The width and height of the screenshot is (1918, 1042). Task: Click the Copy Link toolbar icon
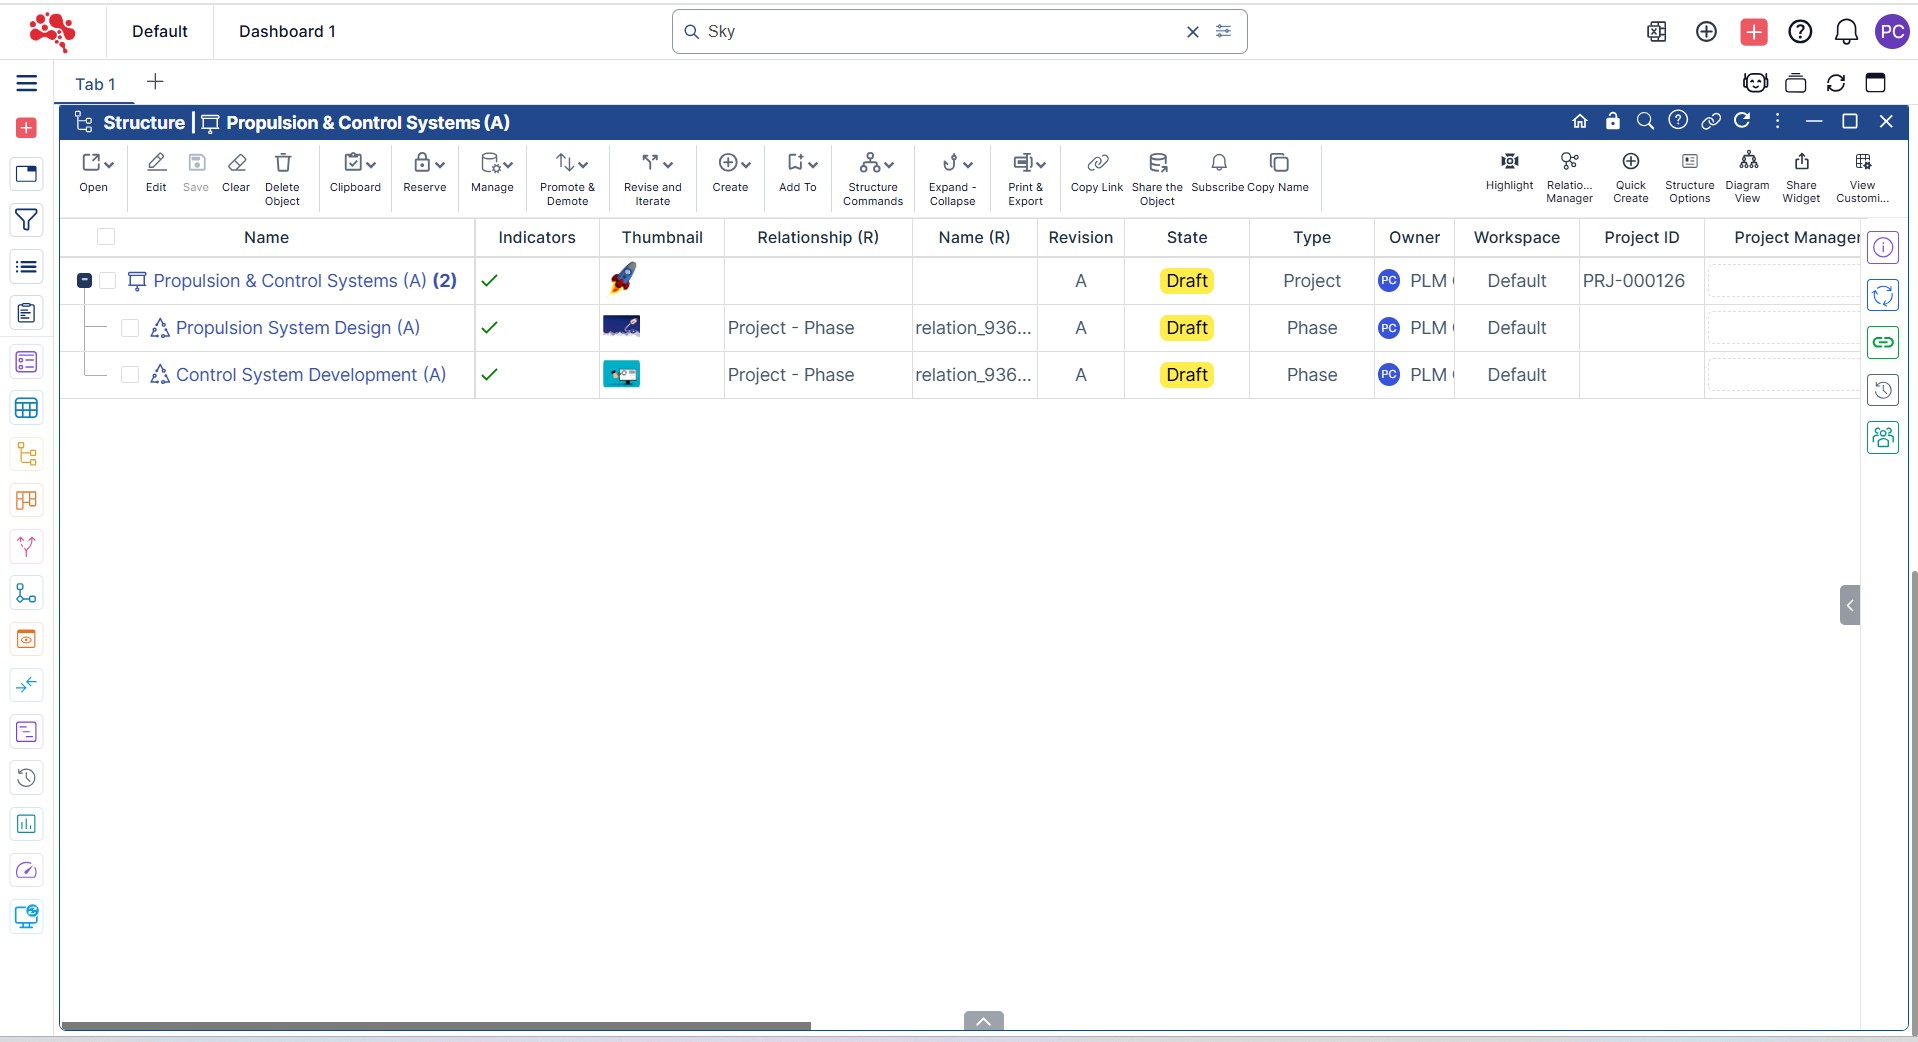[x=1097, y=164]
